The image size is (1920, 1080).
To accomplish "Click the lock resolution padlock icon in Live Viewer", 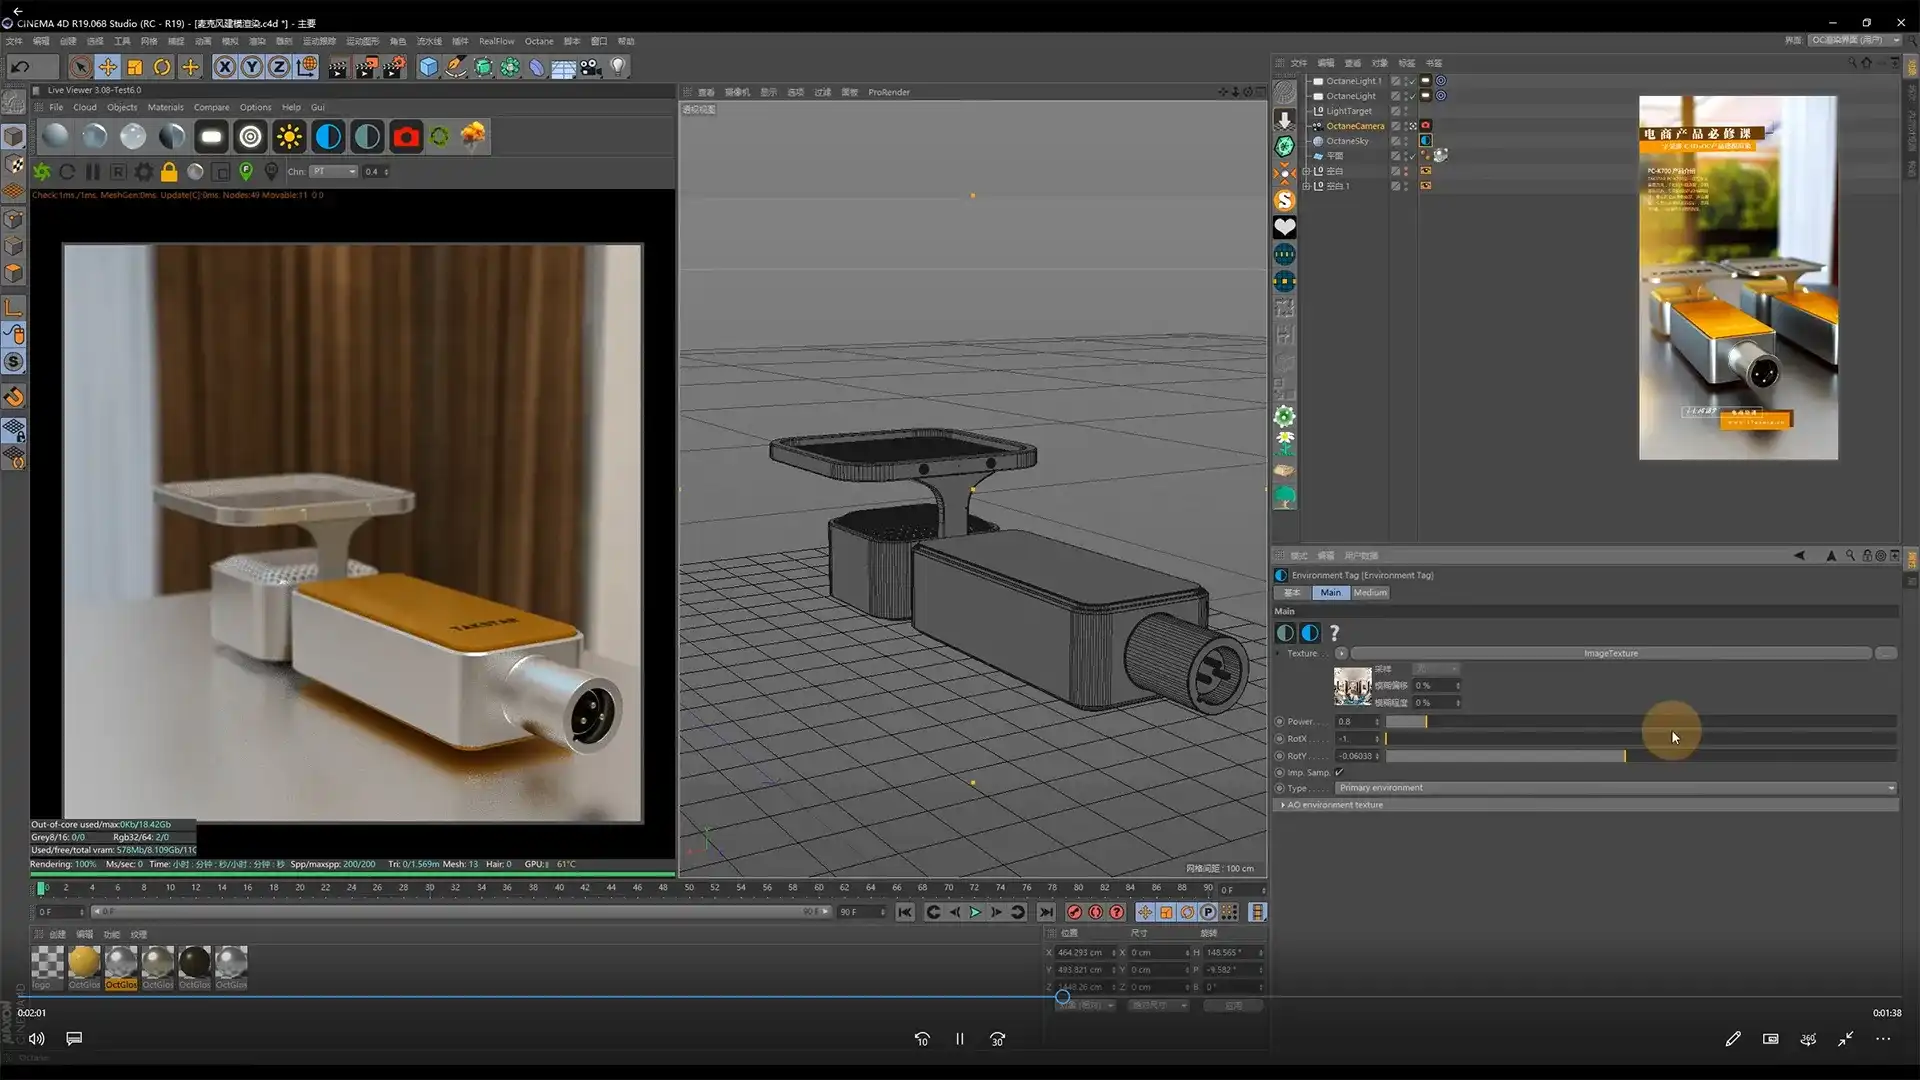I will [x=170, y=171].
